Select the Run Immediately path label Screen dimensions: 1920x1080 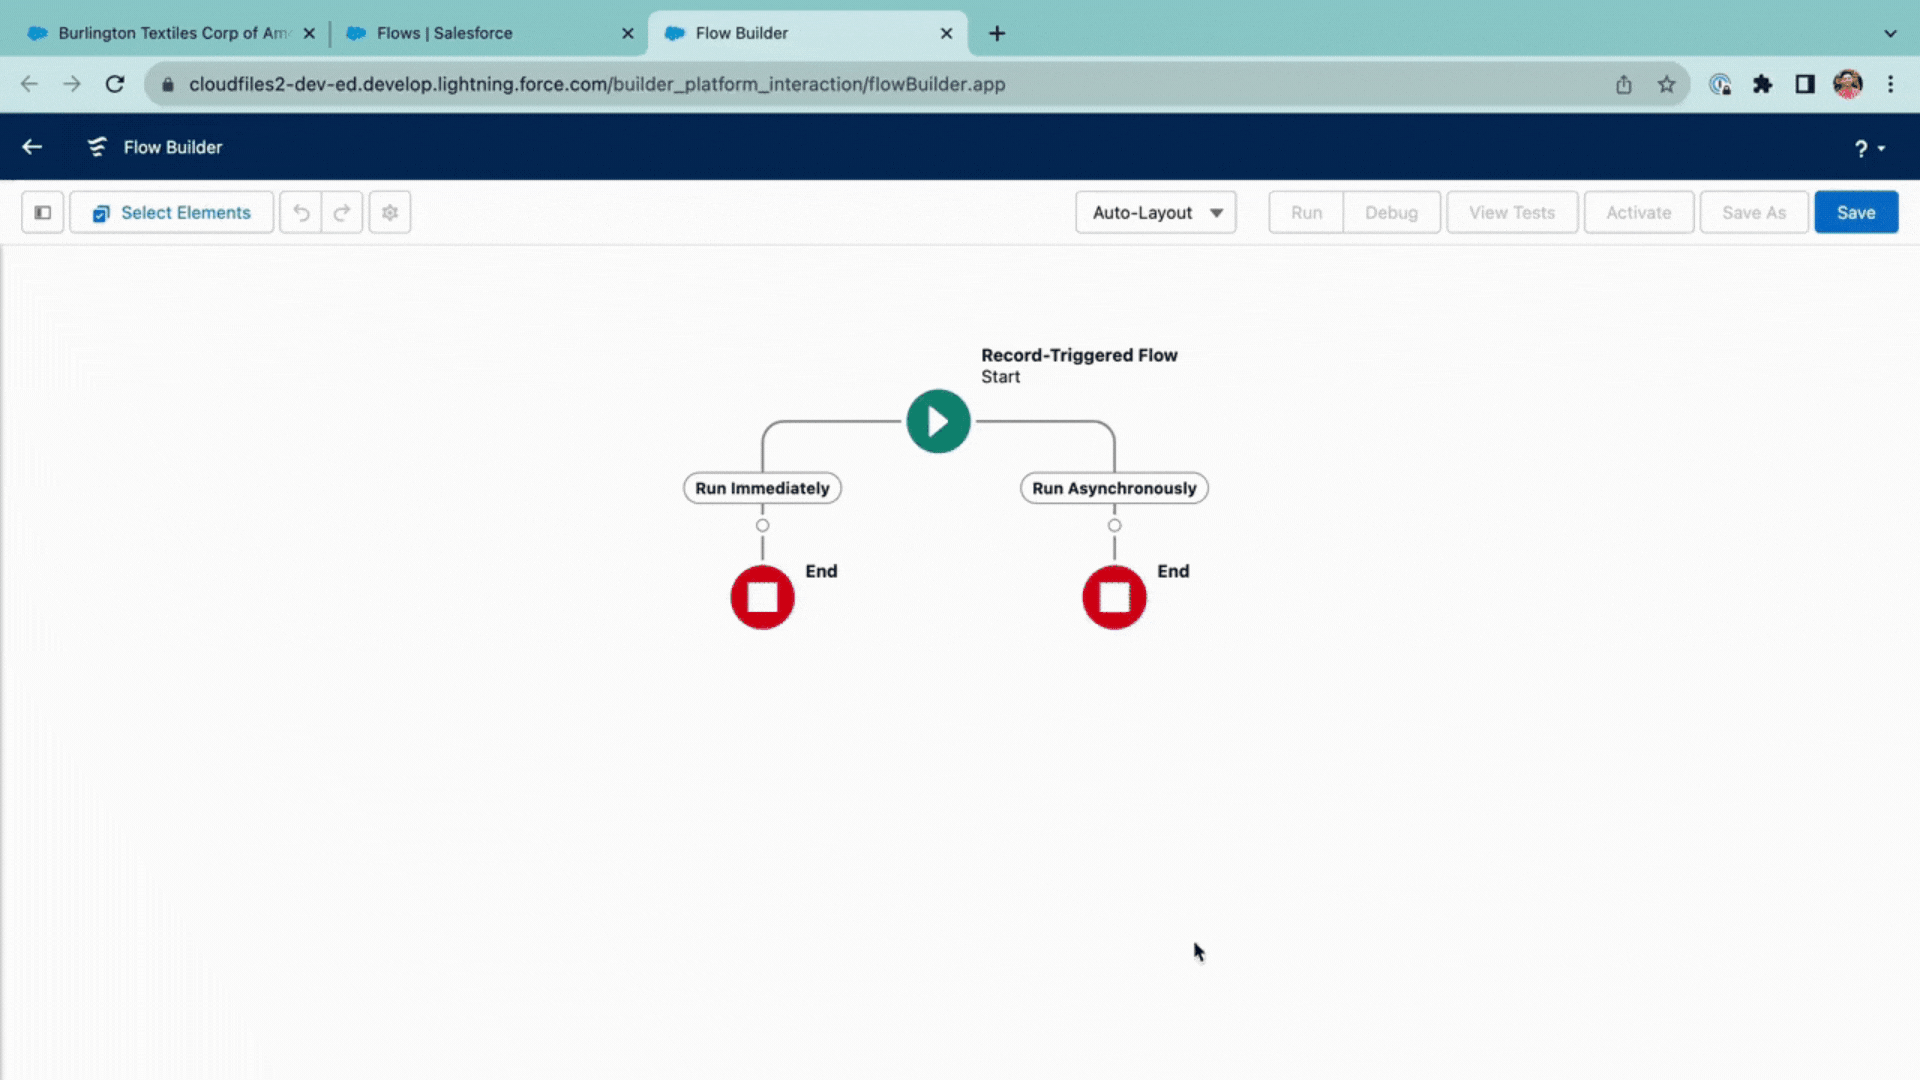[x=762, y=488]
